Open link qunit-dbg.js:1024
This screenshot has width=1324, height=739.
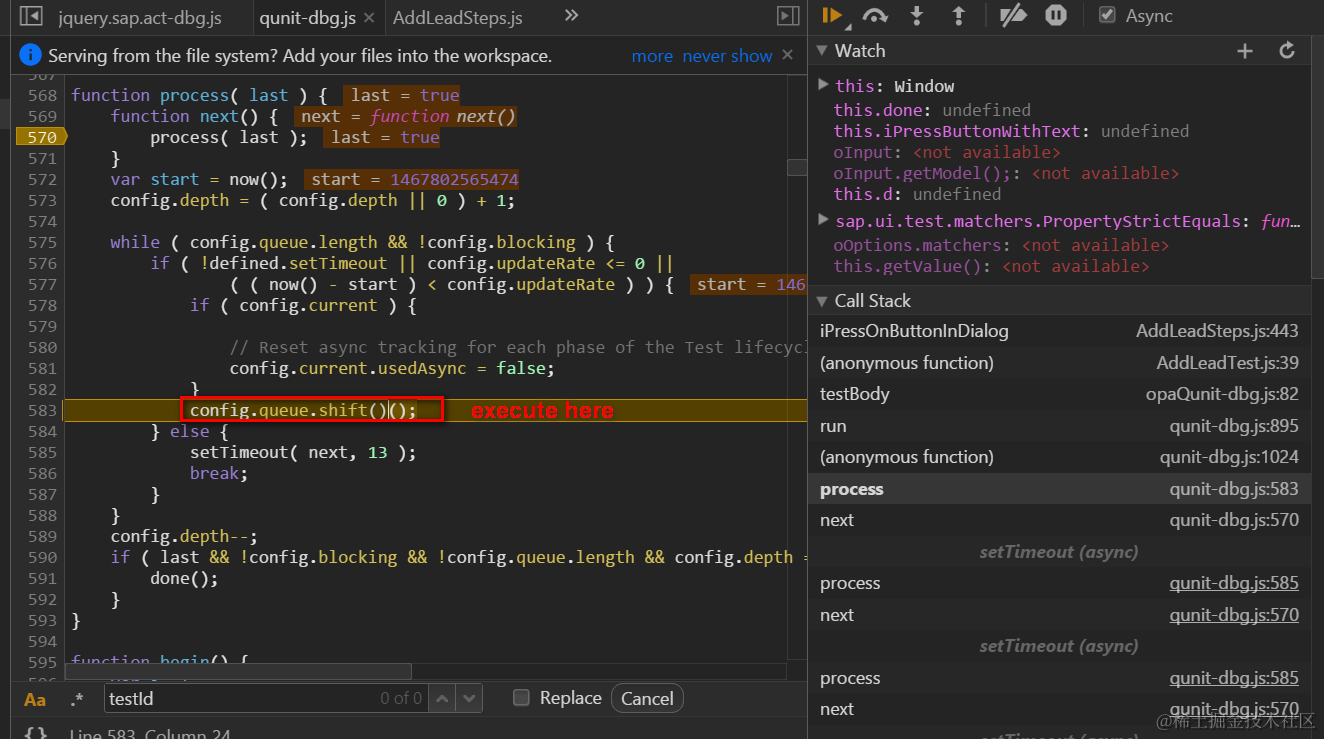pos(1229,457)
